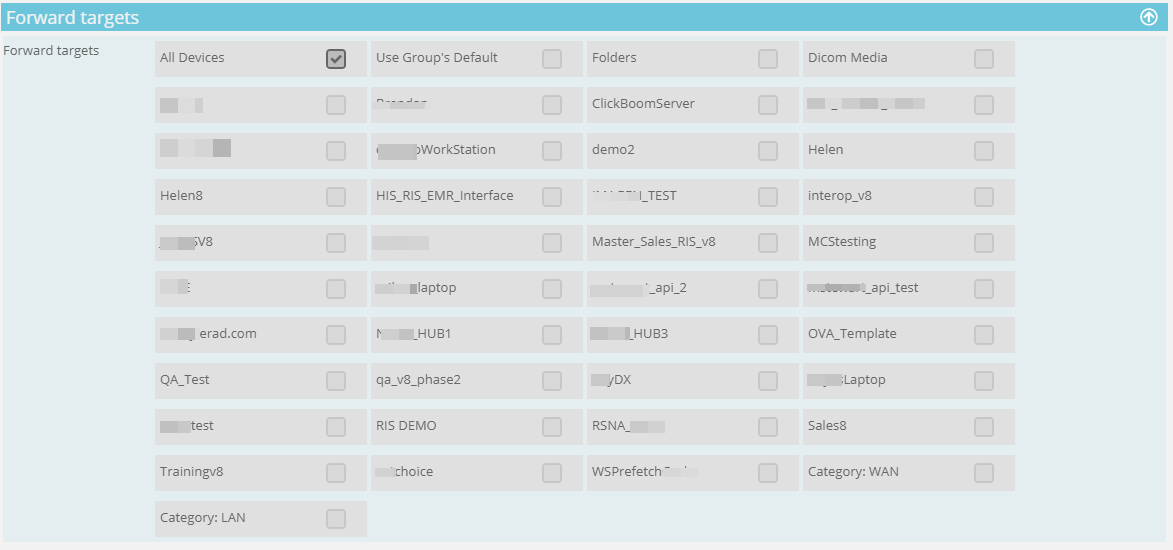Enable the demo2 checkbox

coord(768,151)
